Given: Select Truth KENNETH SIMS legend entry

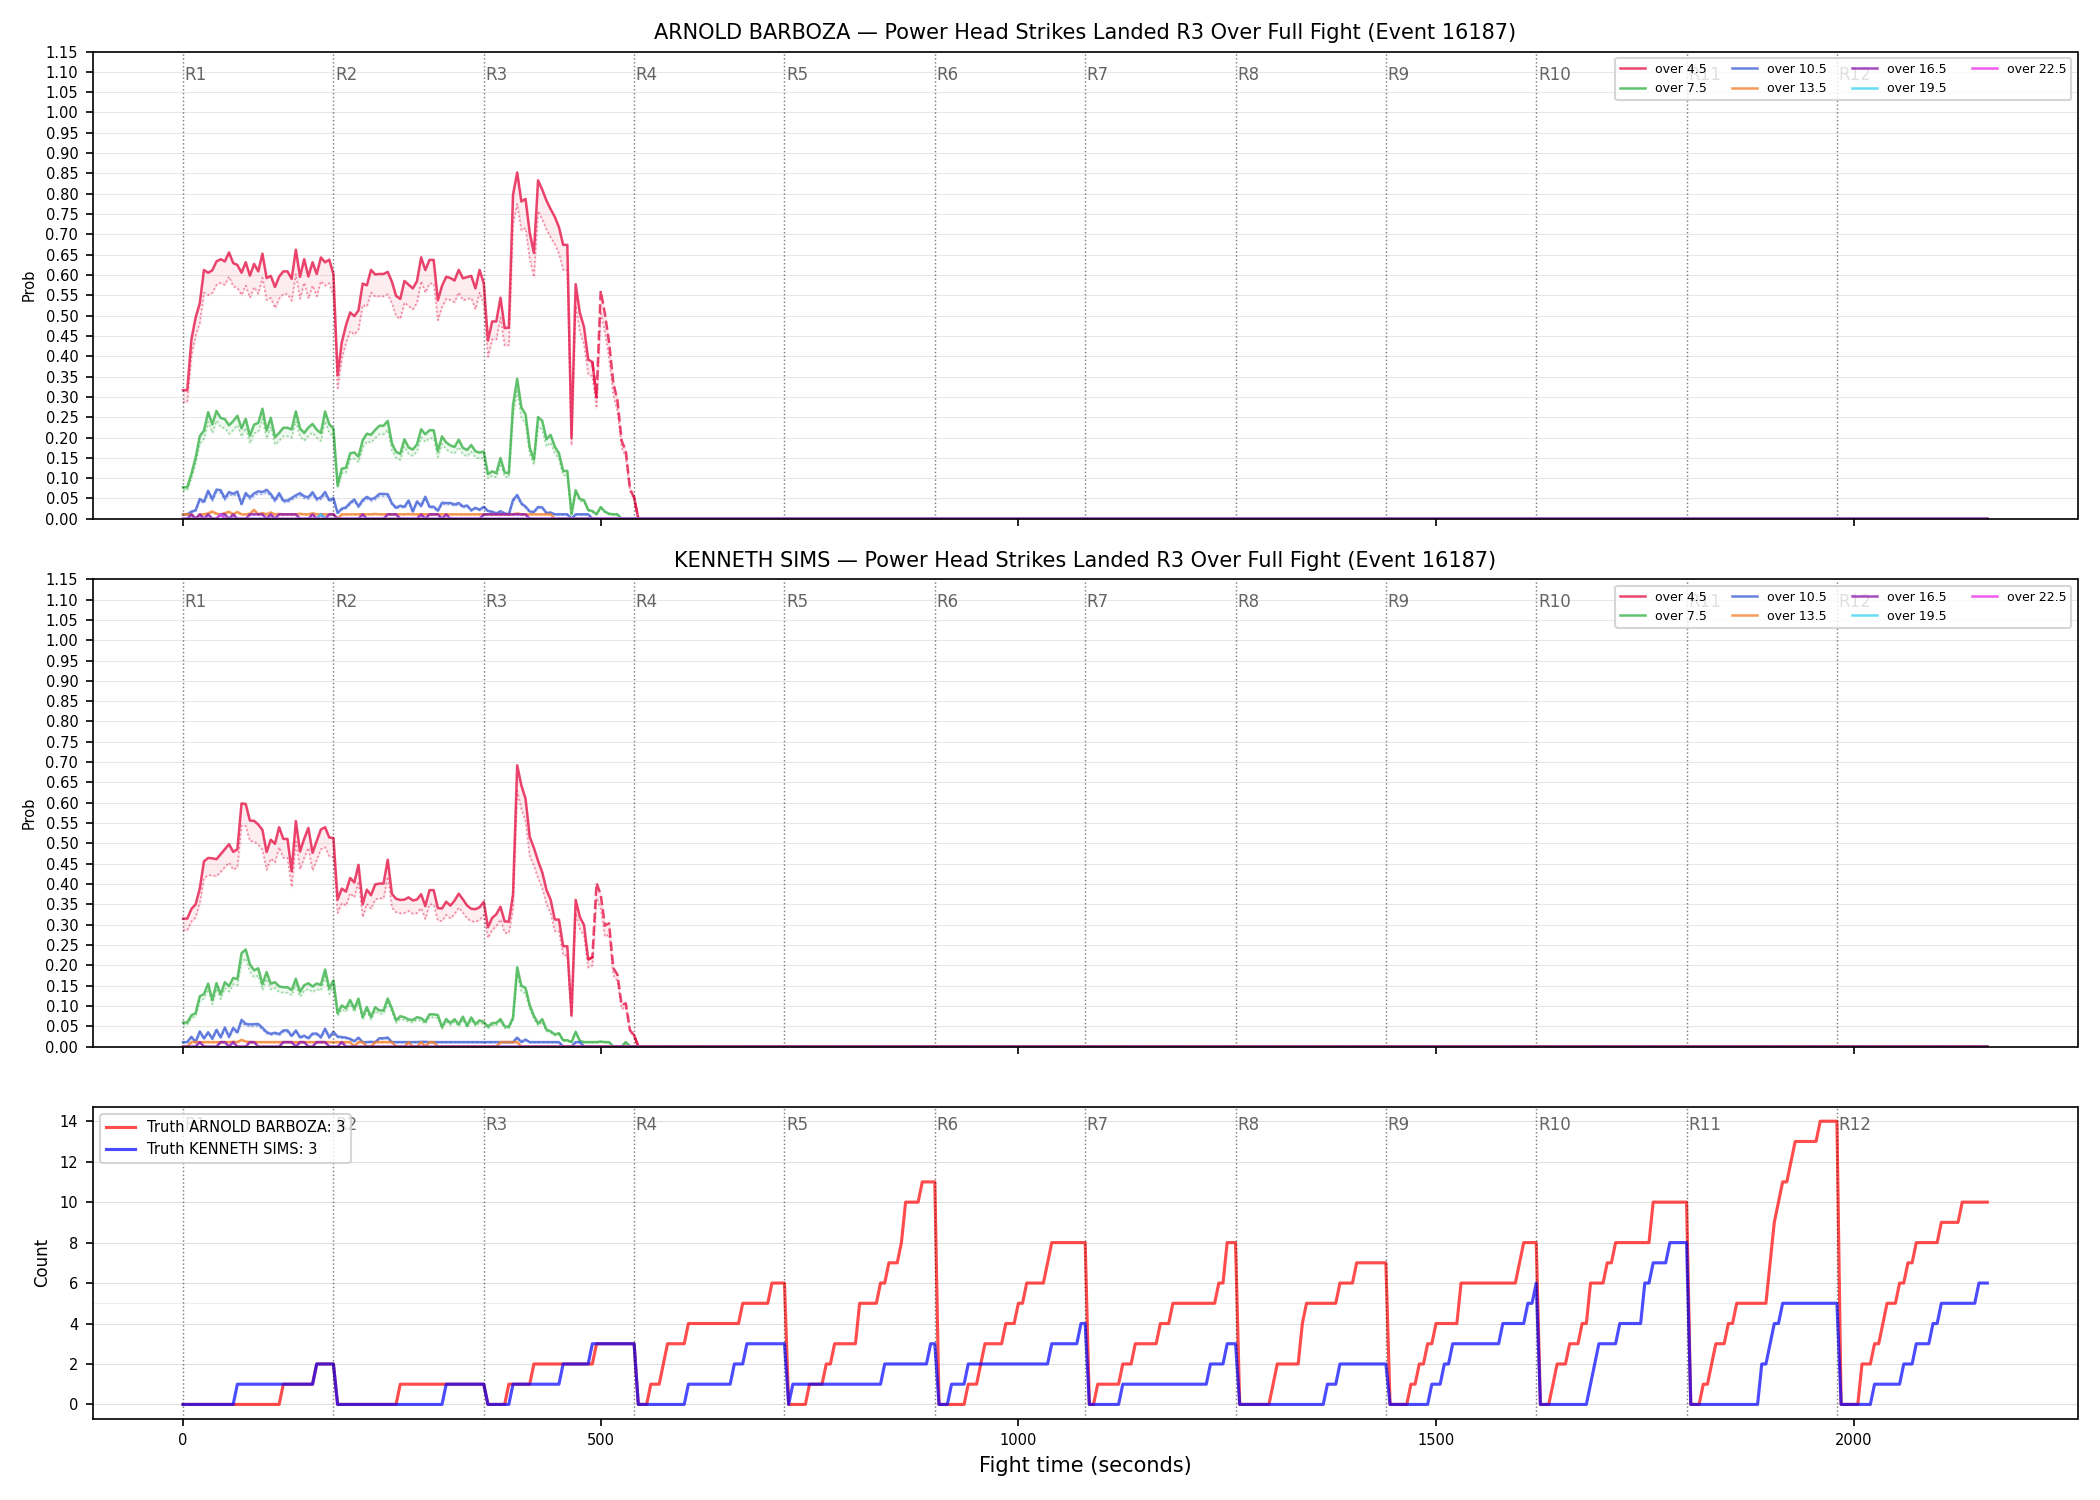Looking at the screenshot, I should (x=211, y=1149).
